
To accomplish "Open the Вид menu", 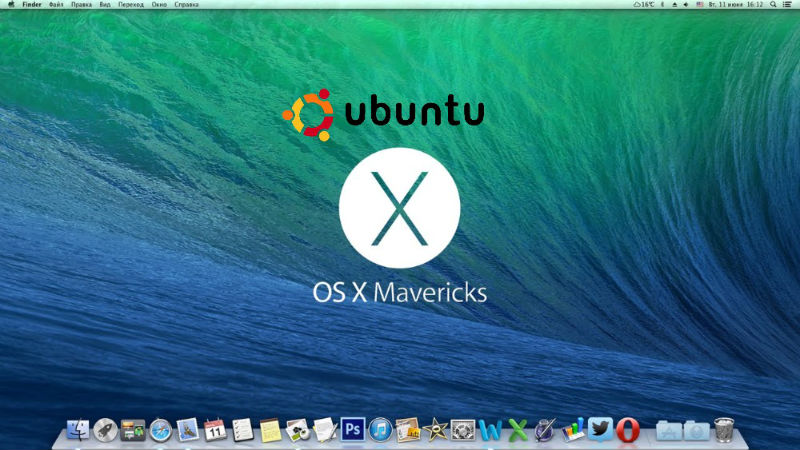I will pos(105,4).
